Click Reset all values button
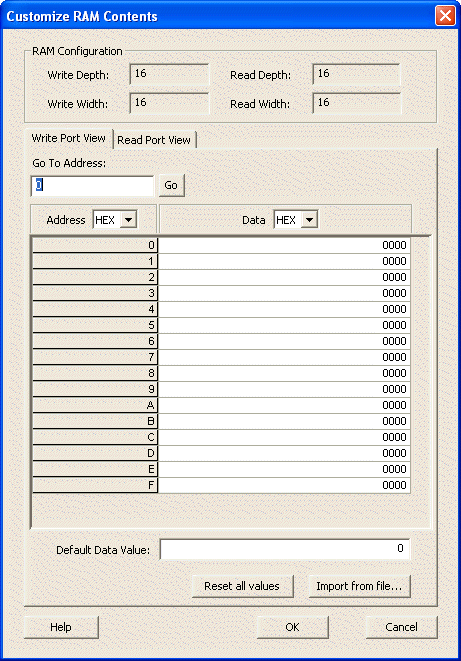461x661 pixels. tap(242, 586)
